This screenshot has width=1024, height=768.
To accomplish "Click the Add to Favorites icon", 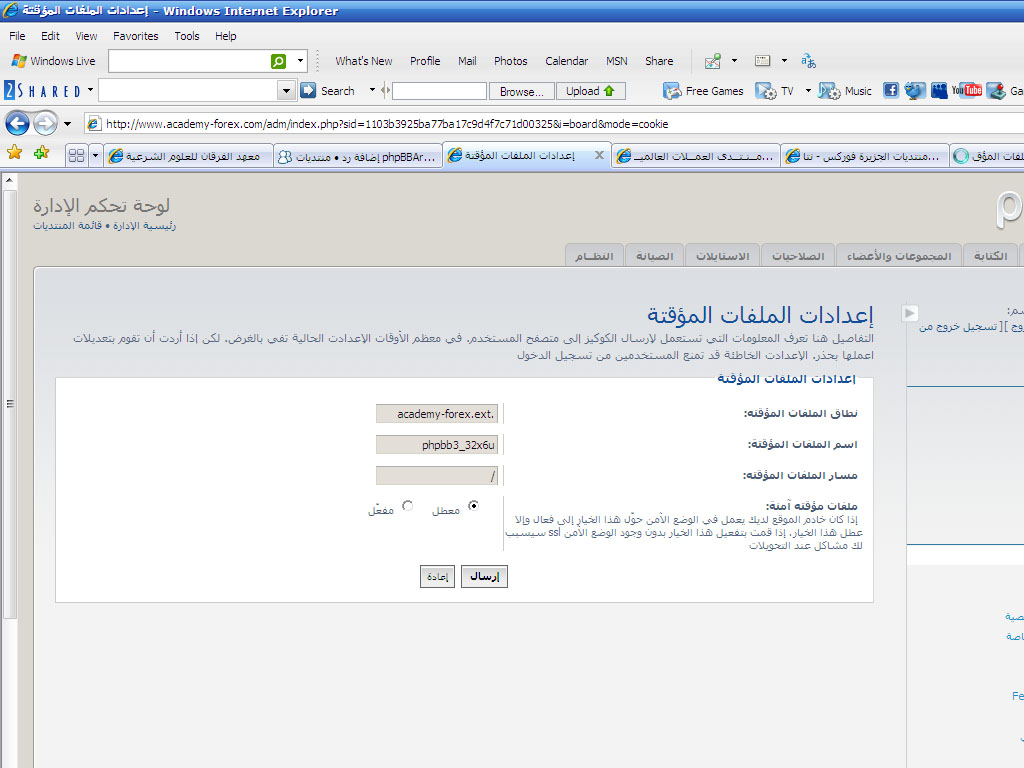I will click(x=41, y=154).
